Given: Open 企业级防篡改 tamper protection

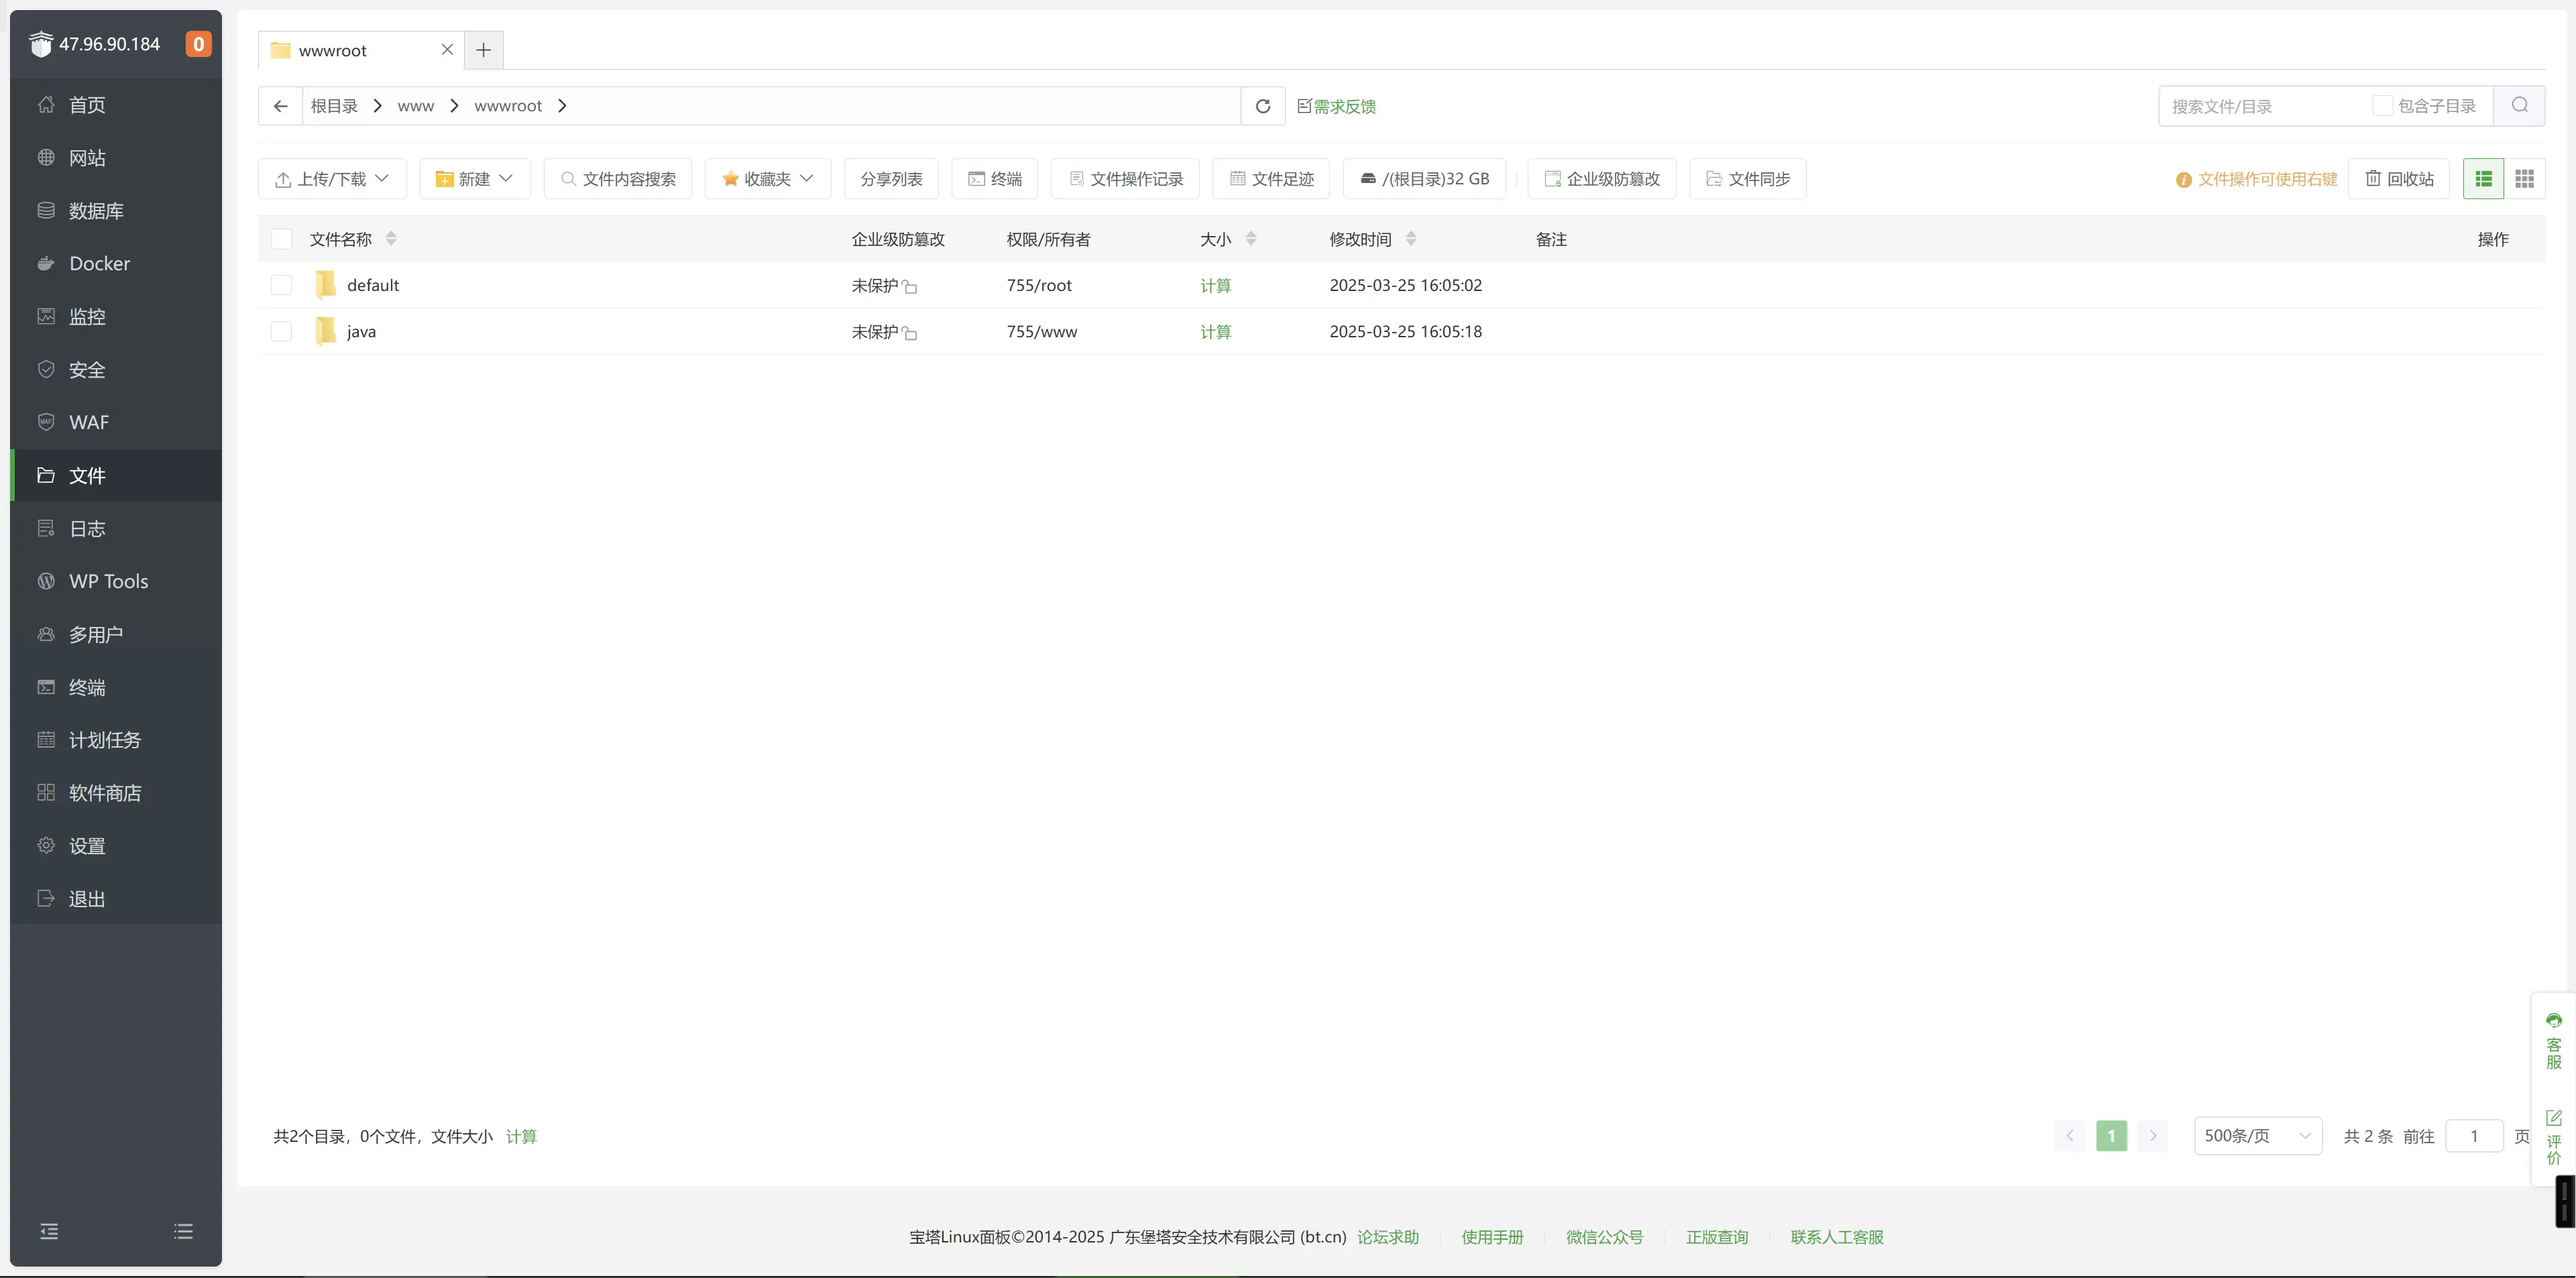Looking at the screenshot, I should pyautogui.click(x=1602, y=179).
